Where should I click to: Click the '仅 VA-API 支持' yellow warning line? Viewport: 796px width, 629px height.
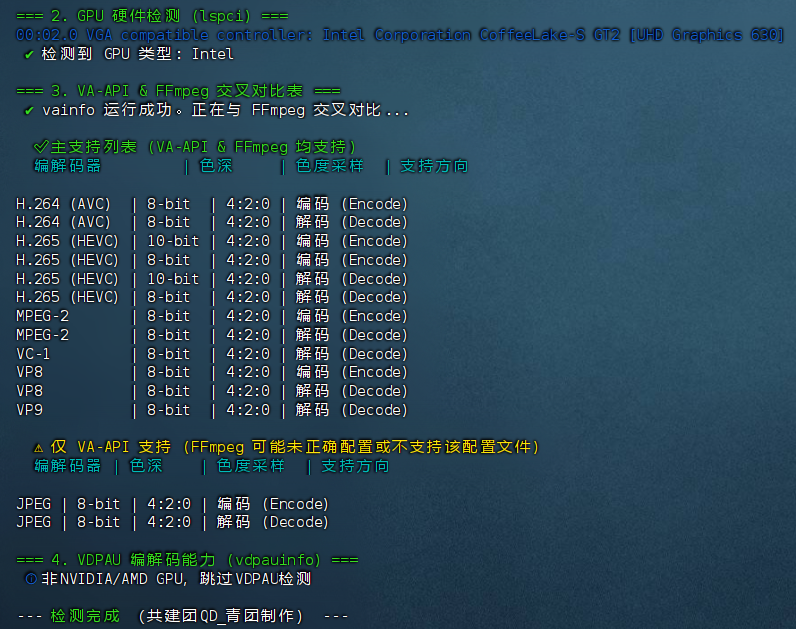(286, 447)
